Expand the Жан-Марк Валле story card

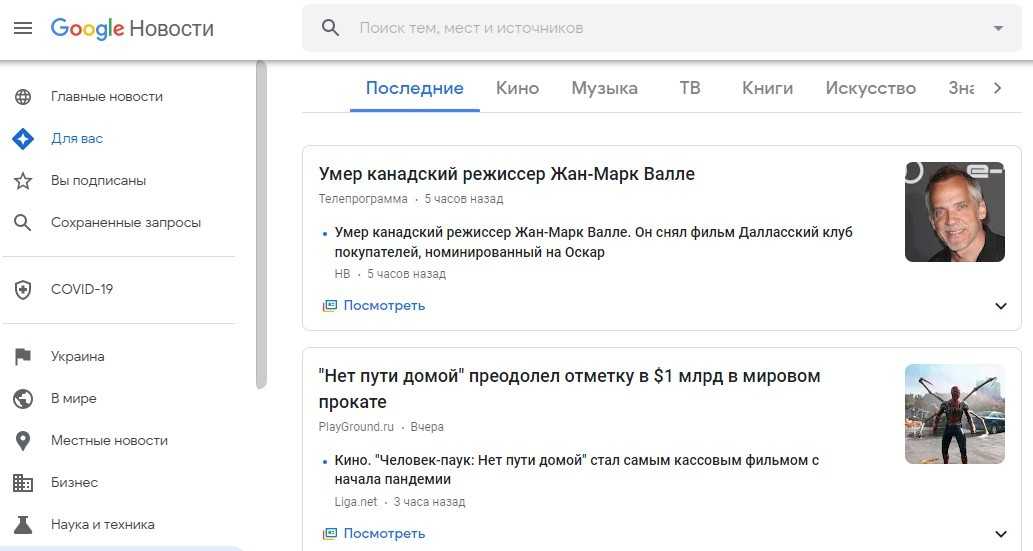[x=1001, y=306]
